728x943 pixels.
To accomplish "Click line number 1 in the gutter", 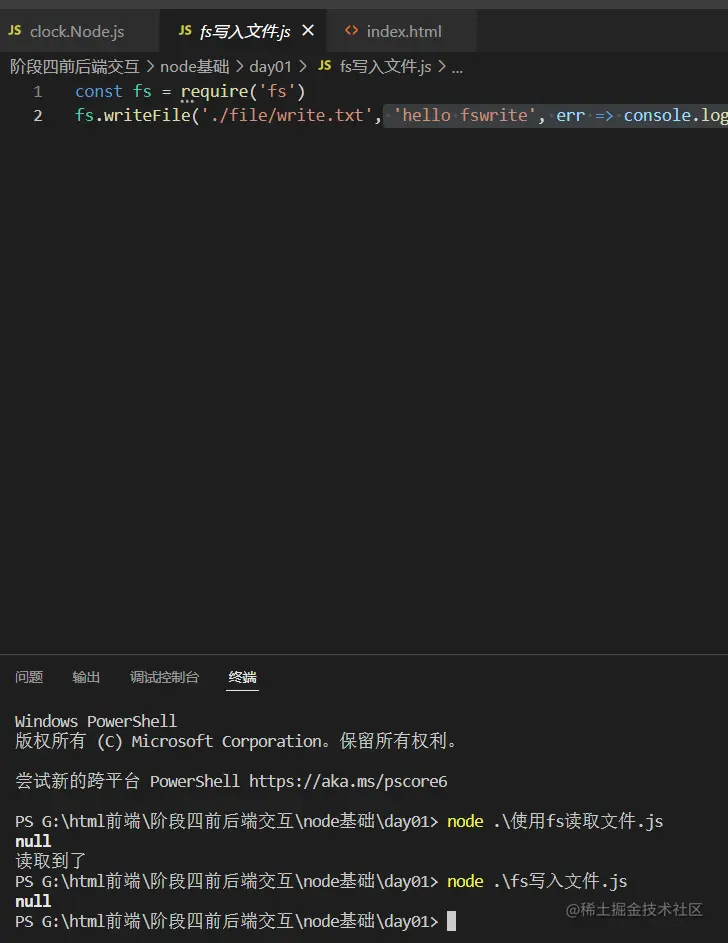I will click(x=38, y=91).
